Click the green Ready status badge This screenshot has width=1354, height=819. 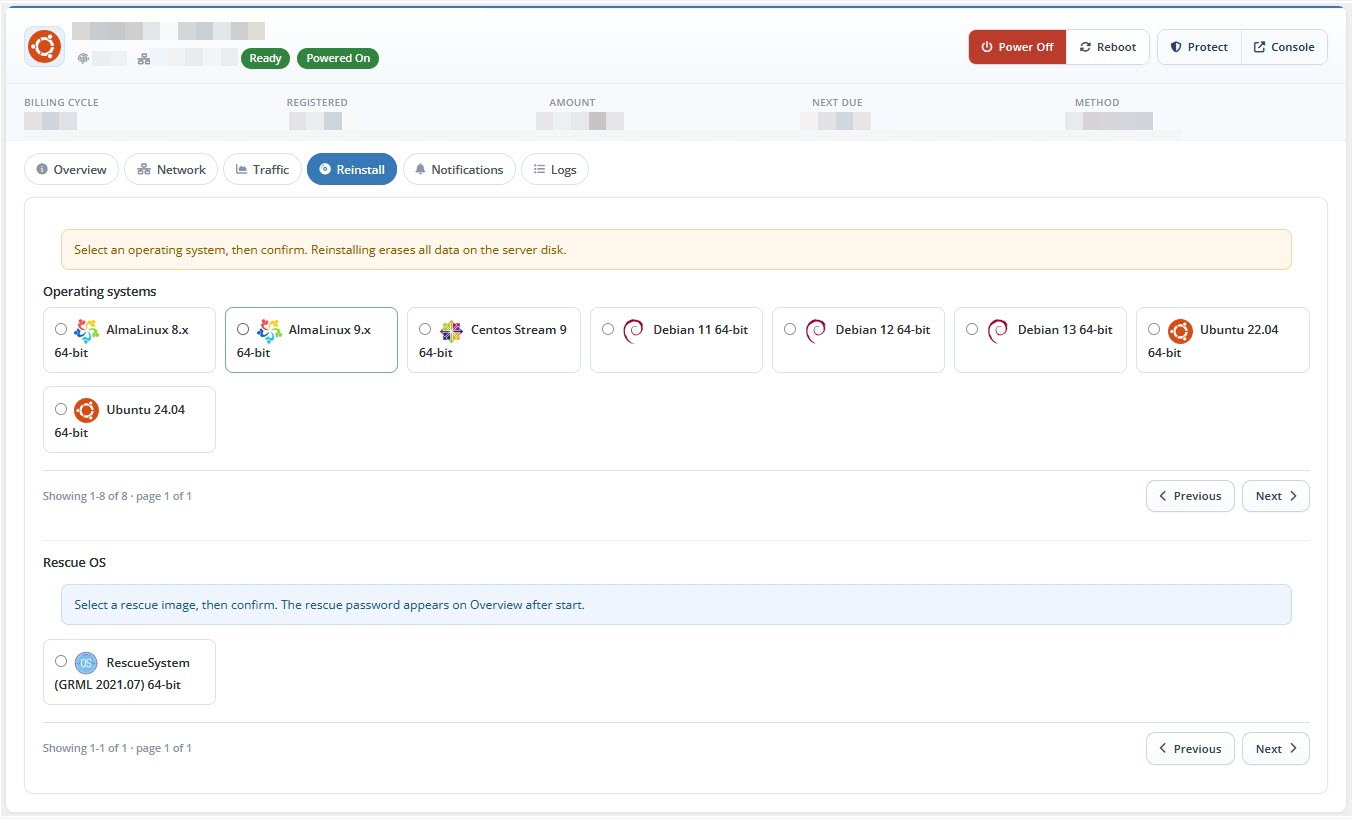click(x=265, y=58)
